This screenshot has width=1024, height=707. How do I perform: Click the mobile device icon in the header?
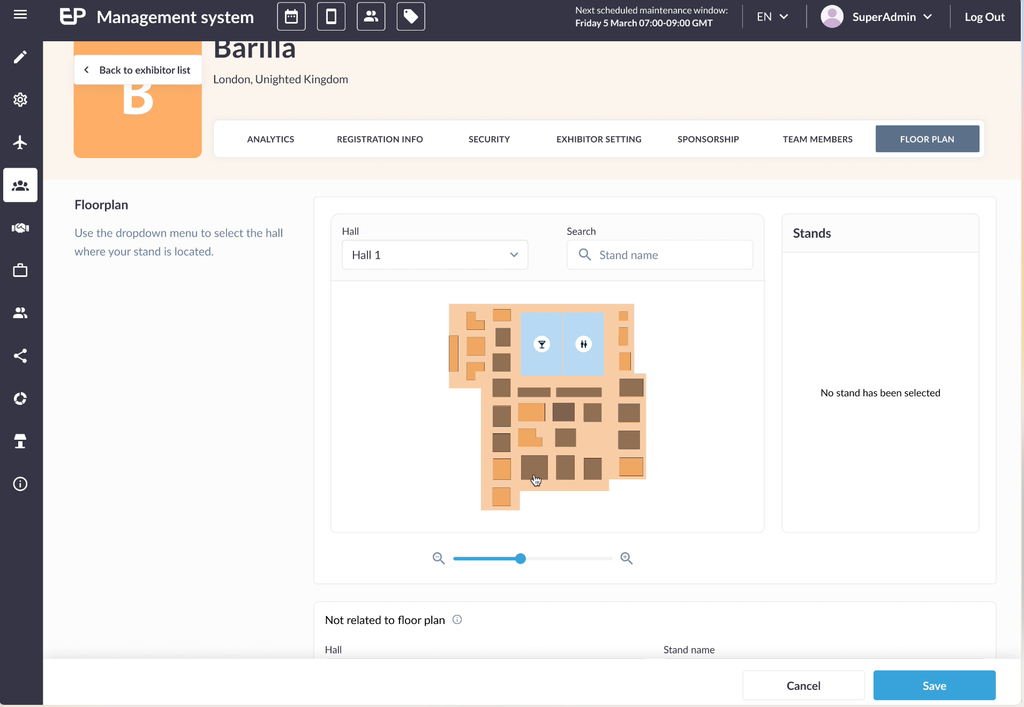[x=331, y=17]
